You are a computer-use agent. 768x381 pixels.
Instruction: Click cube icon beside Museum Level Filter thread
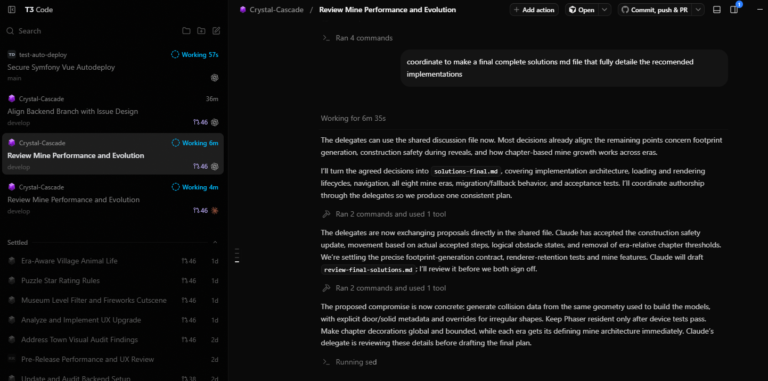pyautogui.click(x=12, y=300)
